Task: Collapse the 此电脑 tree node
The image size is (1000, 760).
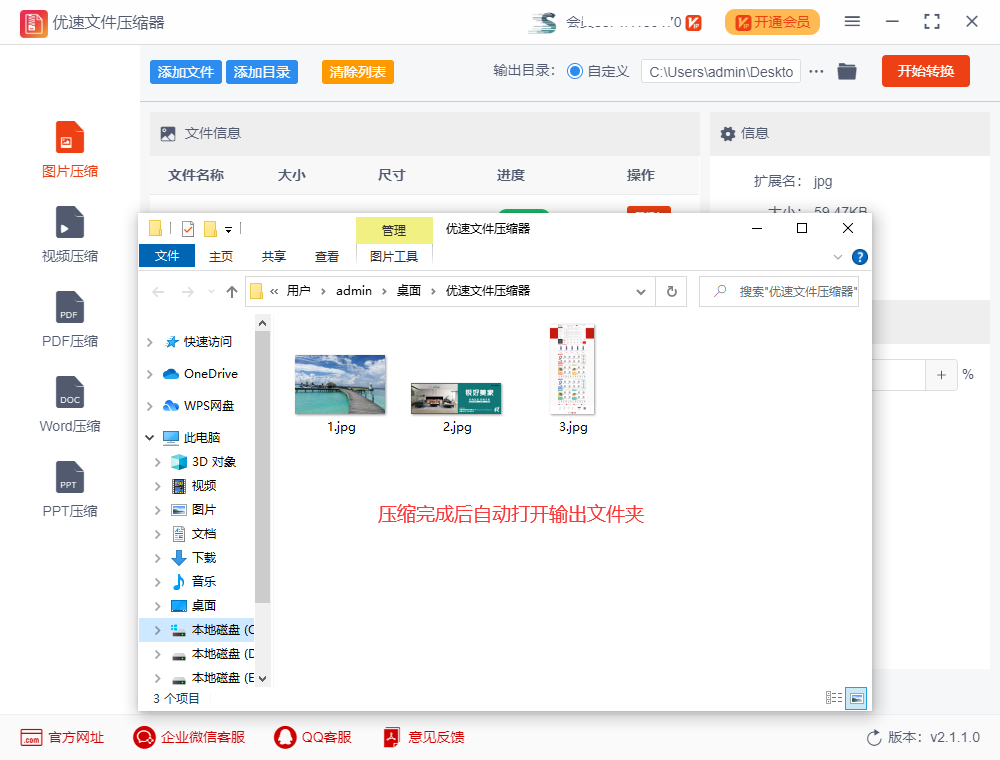Action: point(149,437)
